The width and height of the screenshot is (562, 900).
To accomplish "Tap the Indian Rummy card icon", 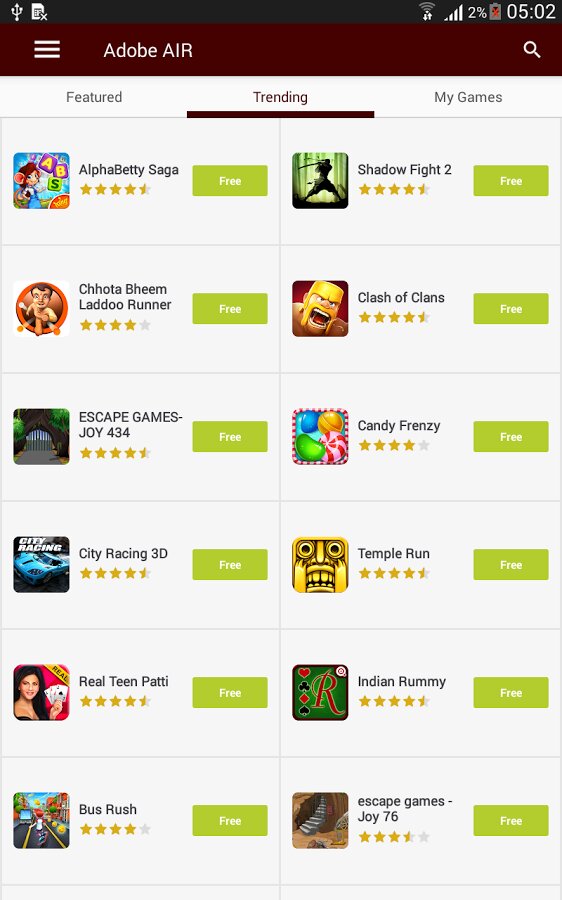I will coord(320,693).
